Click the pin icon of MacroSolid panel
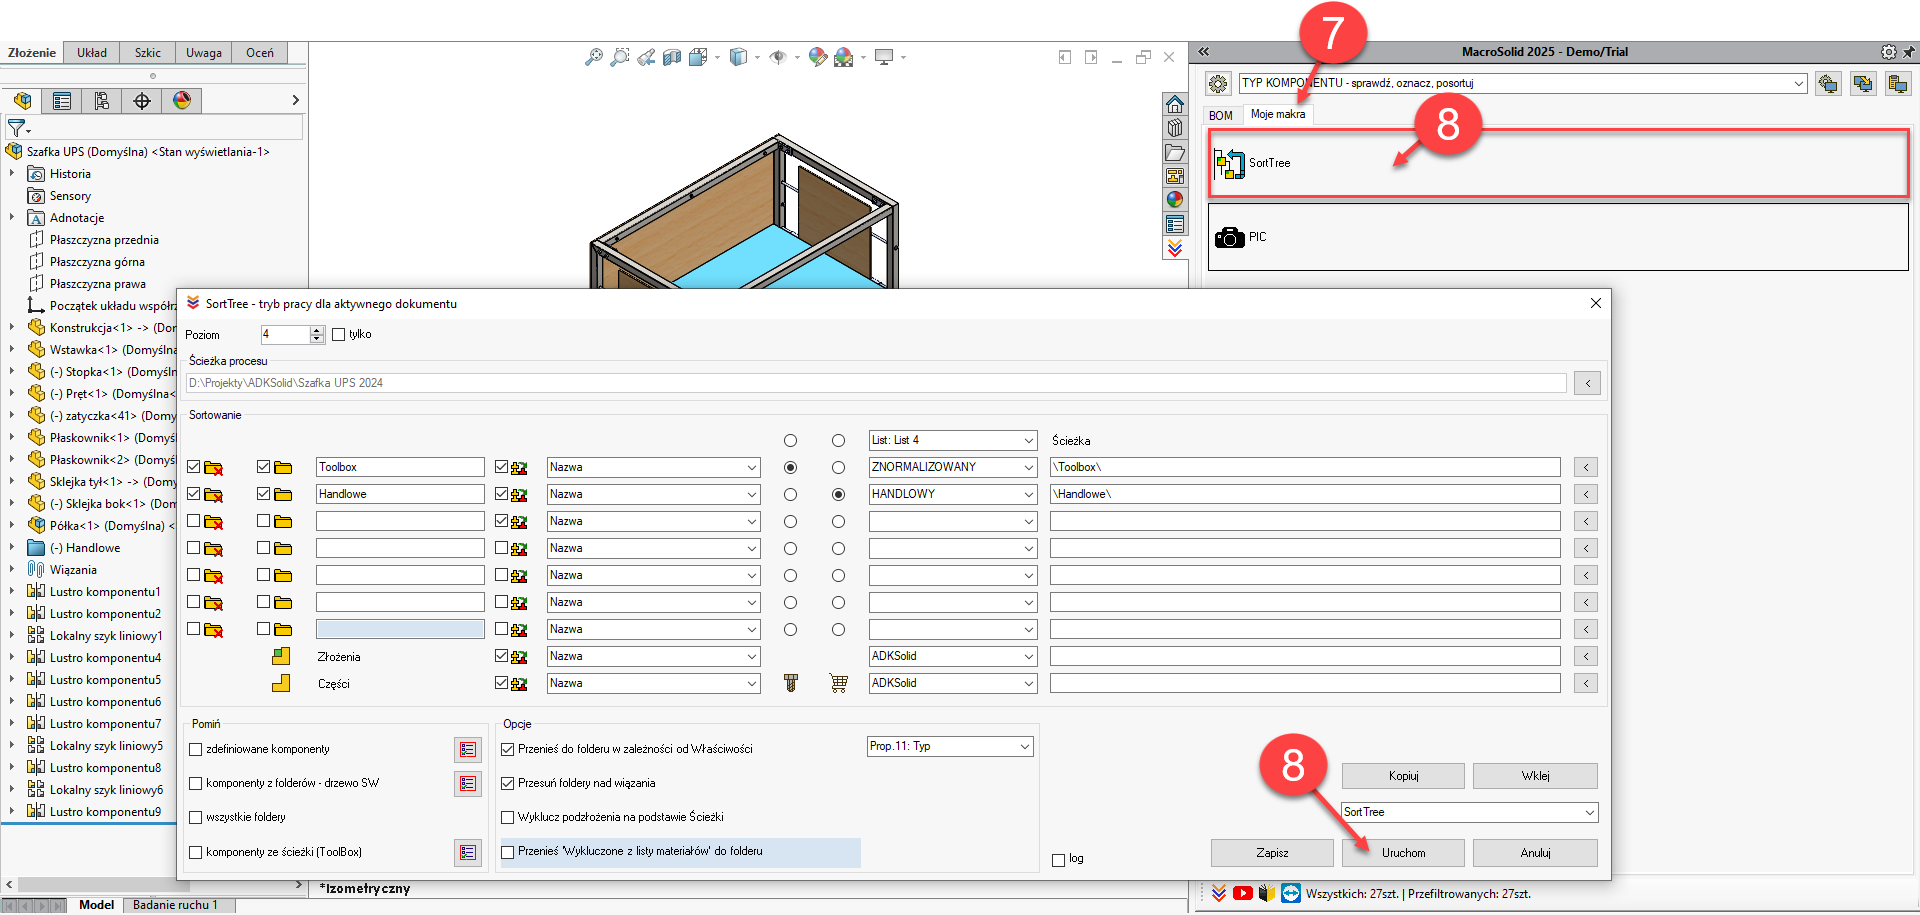1920x915 pixels. click(x=1909, y=52)
